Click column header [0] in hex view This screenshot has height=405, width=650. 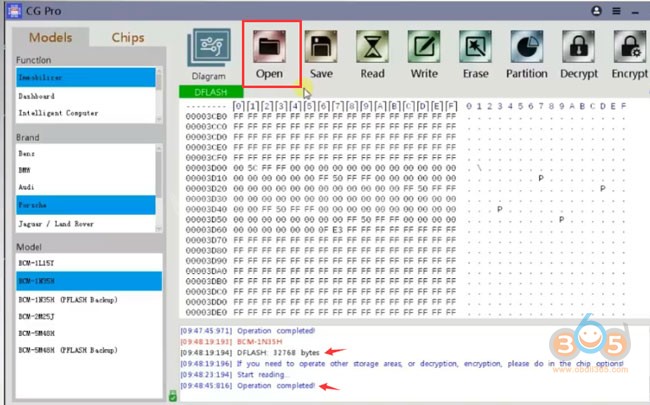238,106
